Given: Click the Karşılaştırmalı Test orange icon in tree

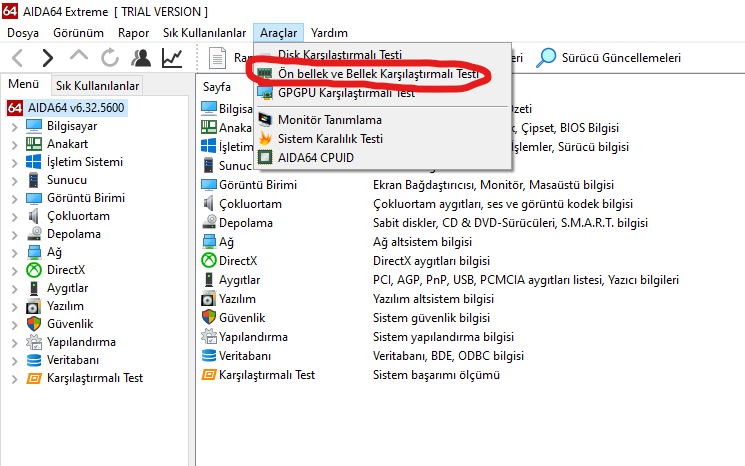Looking at the screenshot, I should (x=34, y=378).
